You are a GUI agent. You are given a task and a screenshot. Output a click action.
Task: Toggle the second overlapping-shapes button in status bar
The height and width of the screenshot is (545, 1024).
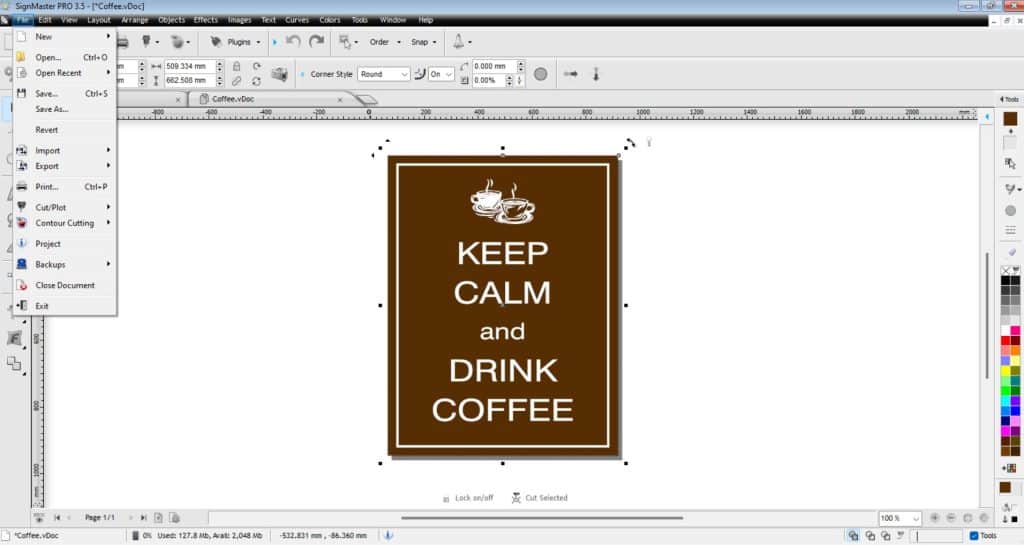(x=870, y=536)
